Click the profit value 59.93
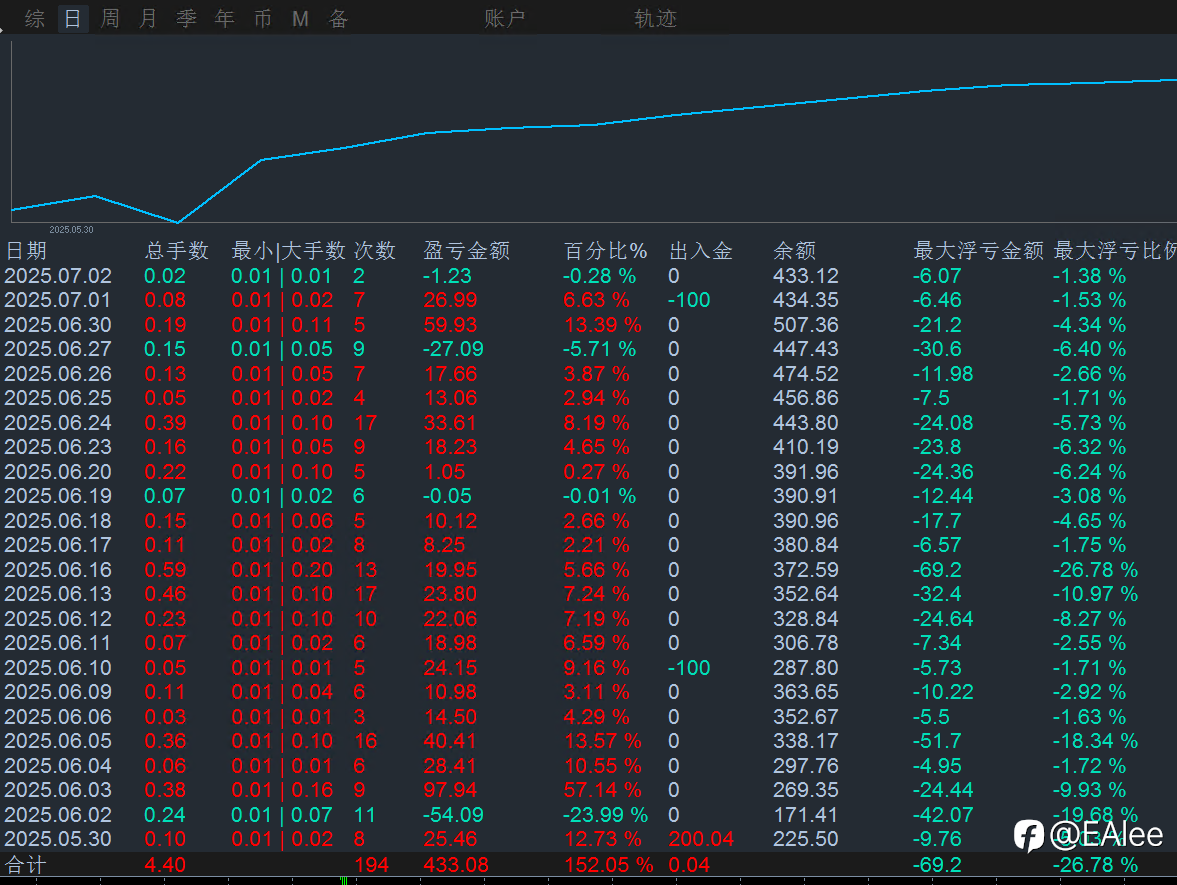Screen dimensions: 1177x885 [450, 325]
